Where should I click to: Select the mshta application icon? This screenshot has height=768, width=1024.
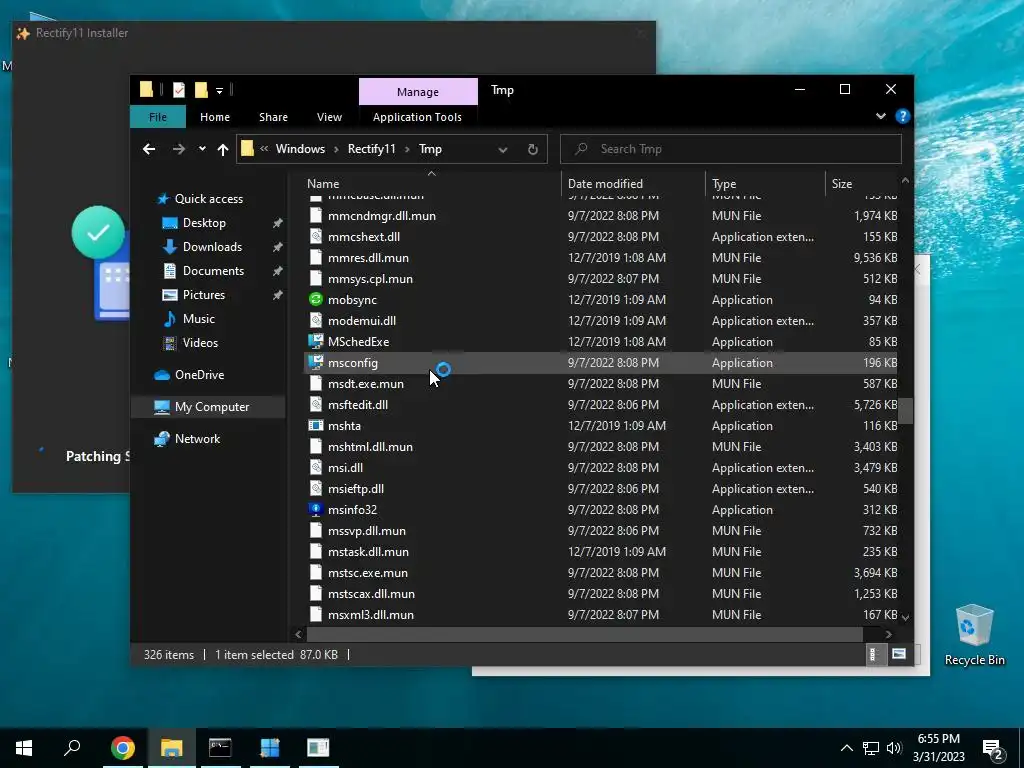(316, 426)
